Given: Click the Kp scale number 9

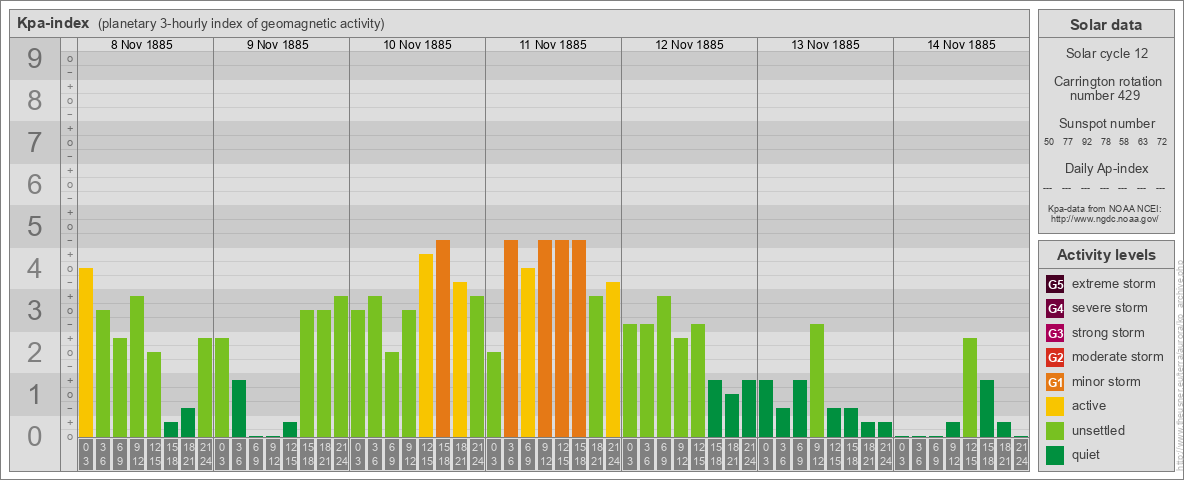Looking at the screenshot, I should (34, 59).
